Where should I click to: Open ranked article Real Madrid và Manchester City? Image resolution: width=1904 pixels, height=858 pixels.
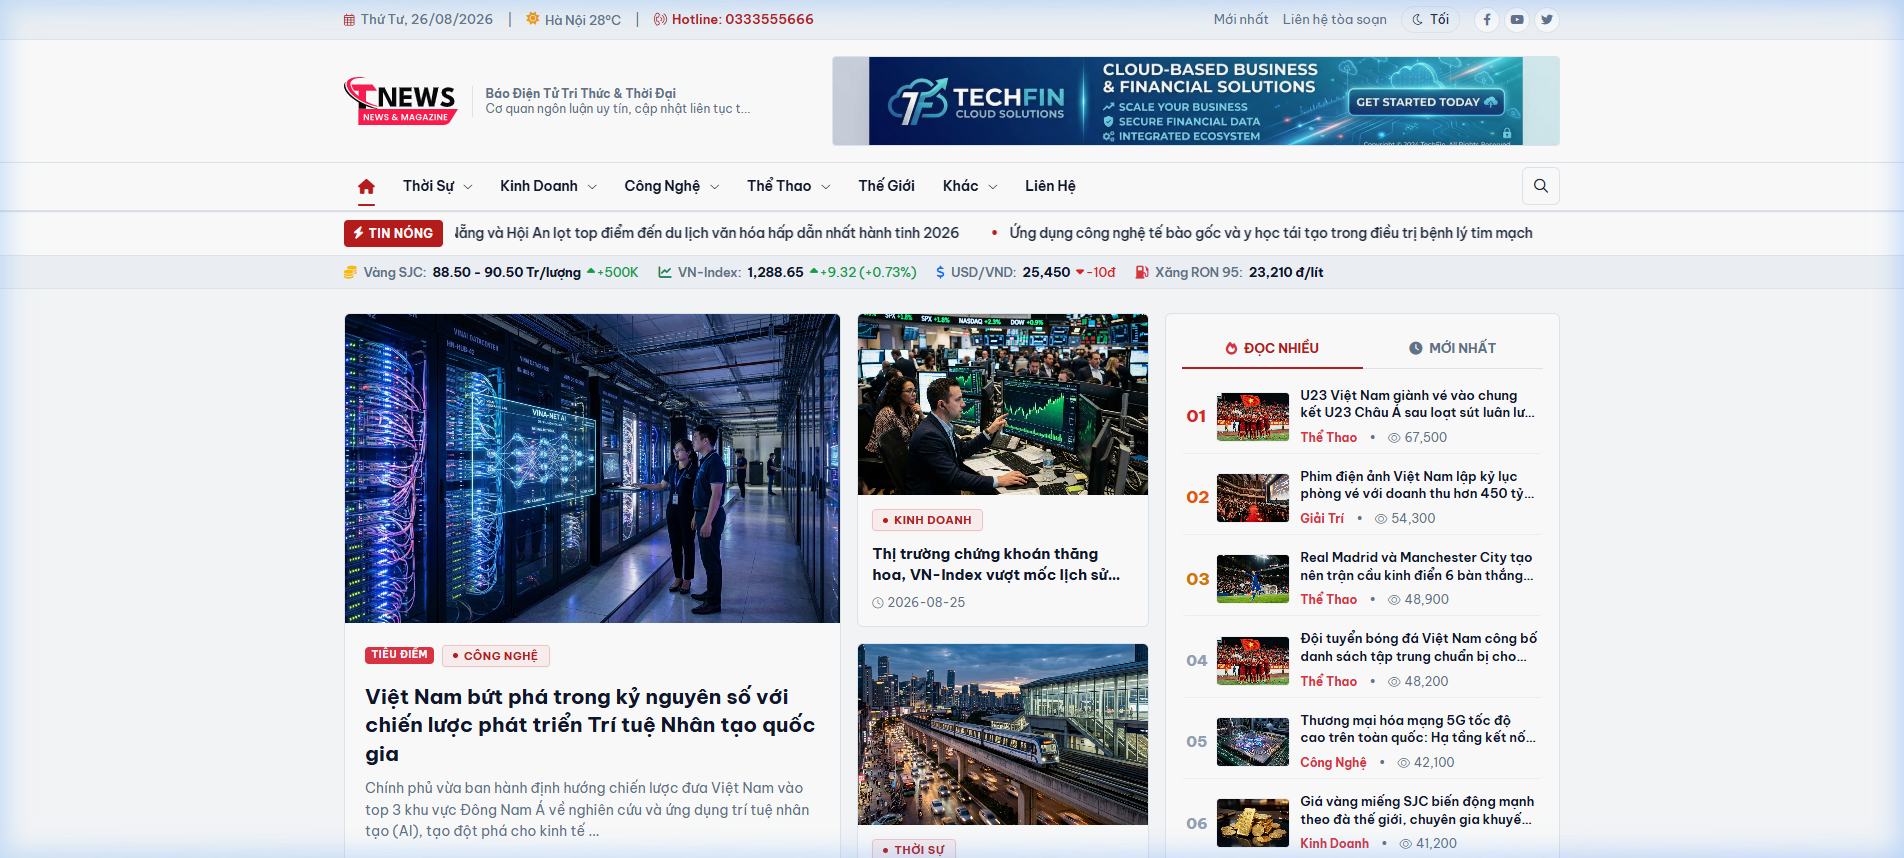point(1417,566)
